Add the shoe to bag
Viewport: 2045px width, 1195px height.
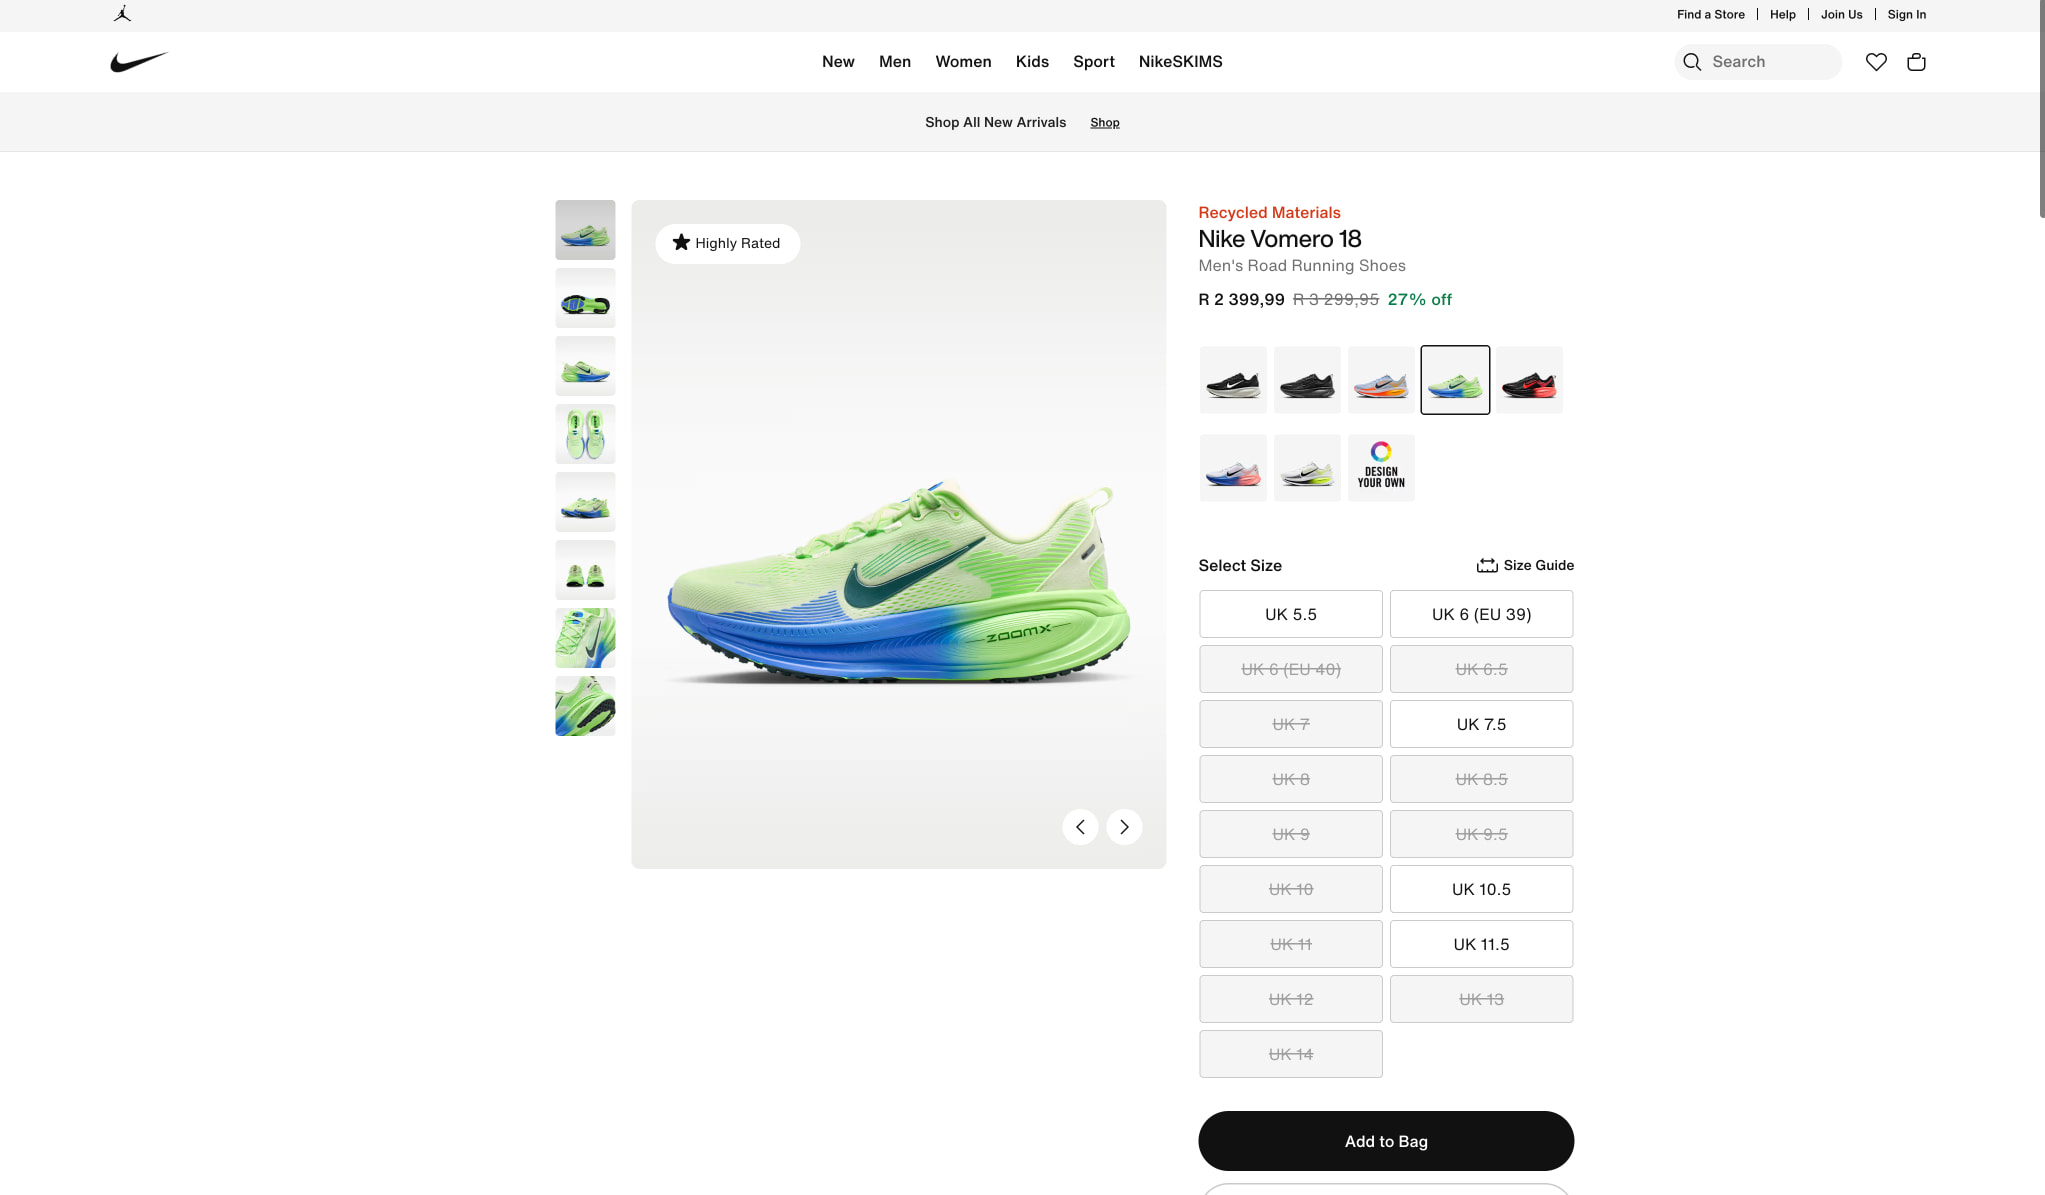point(1386,1141)
